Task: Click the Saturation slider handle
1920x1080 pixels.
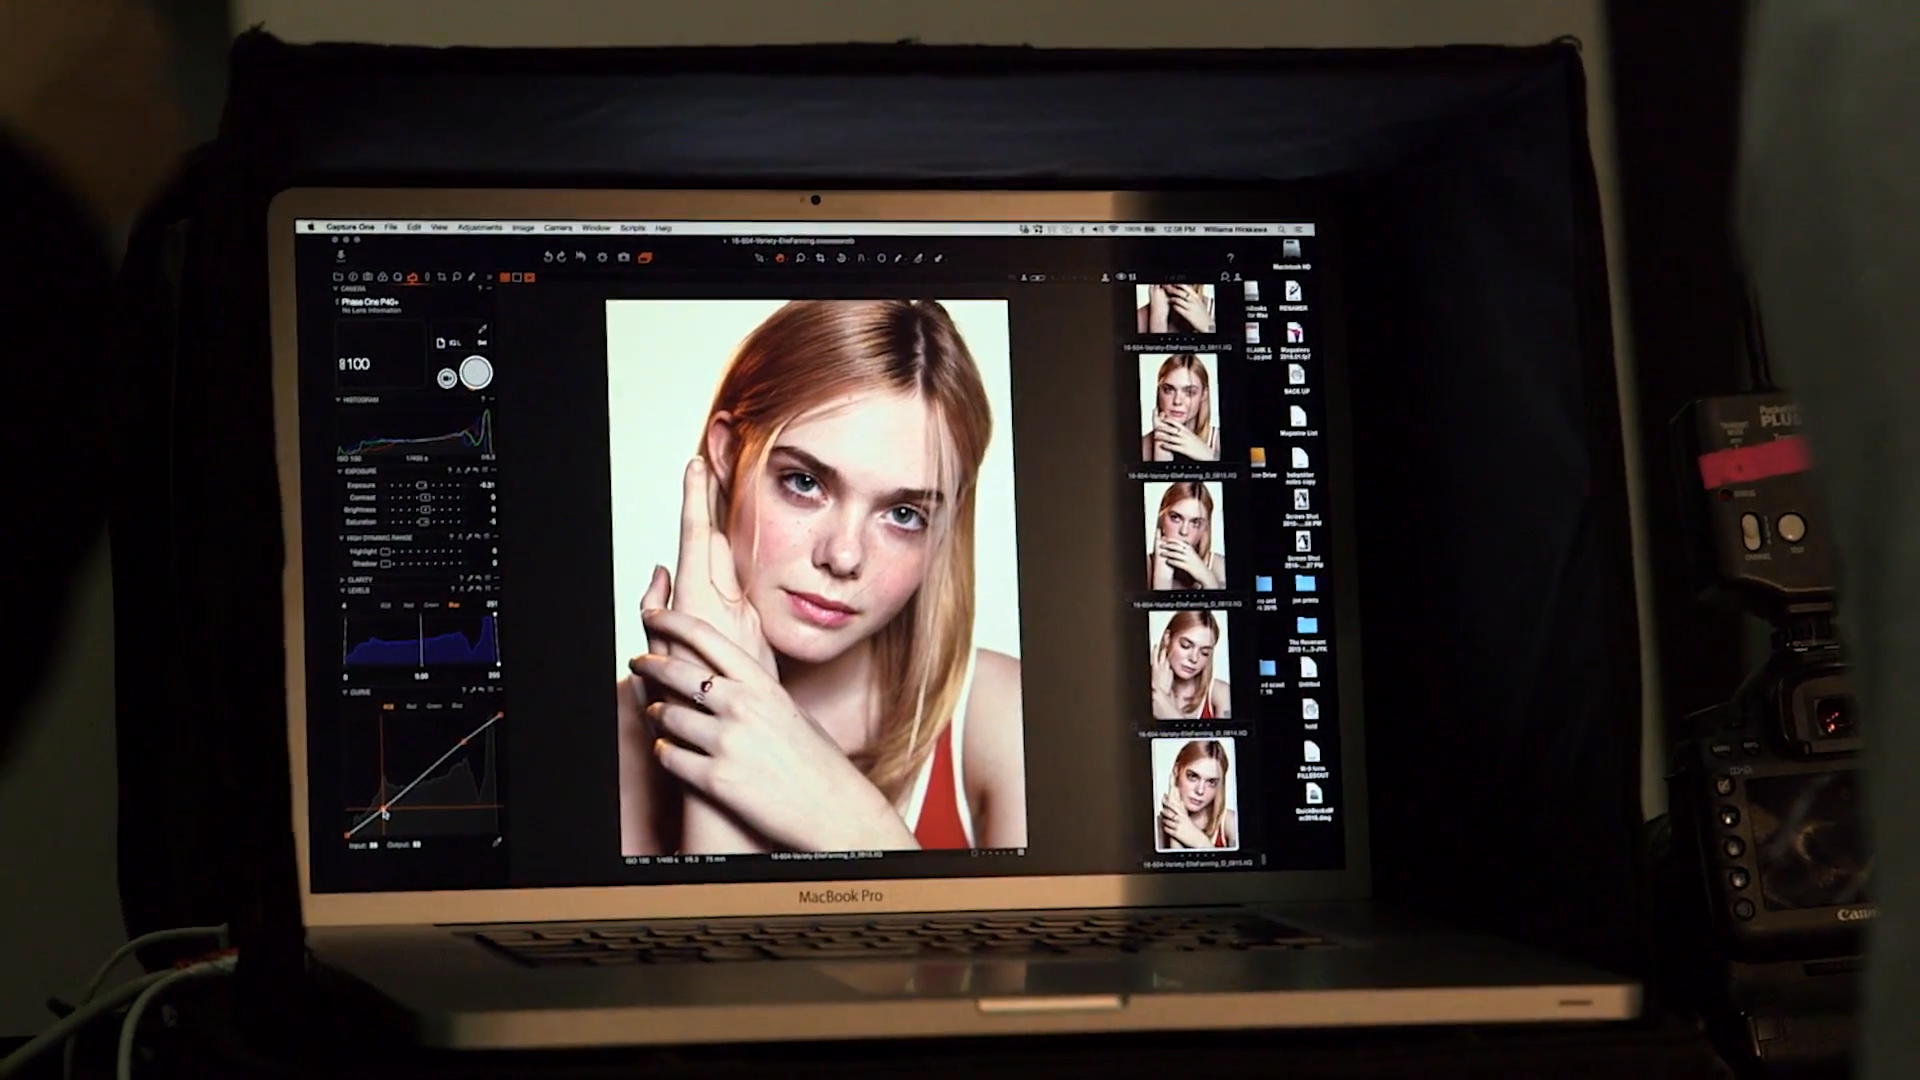Action: (x=424, y=522)
